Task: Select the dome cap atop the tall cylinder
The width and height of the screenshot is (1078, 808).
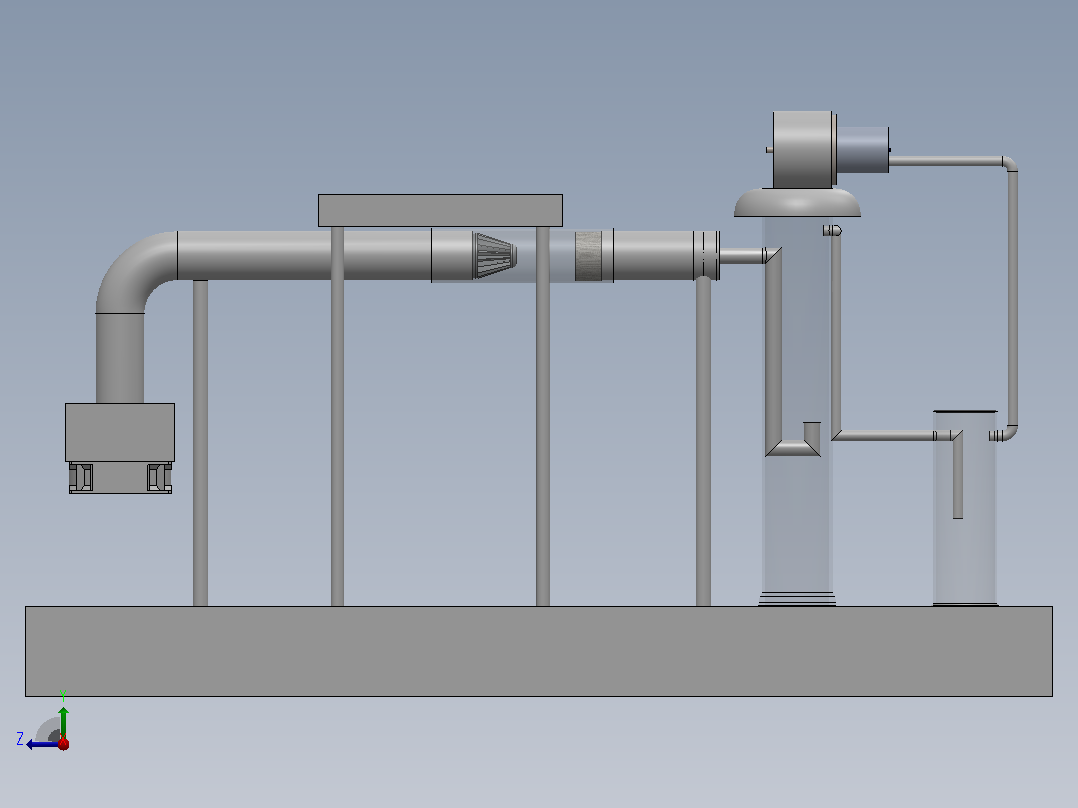Action: point(798,203)
